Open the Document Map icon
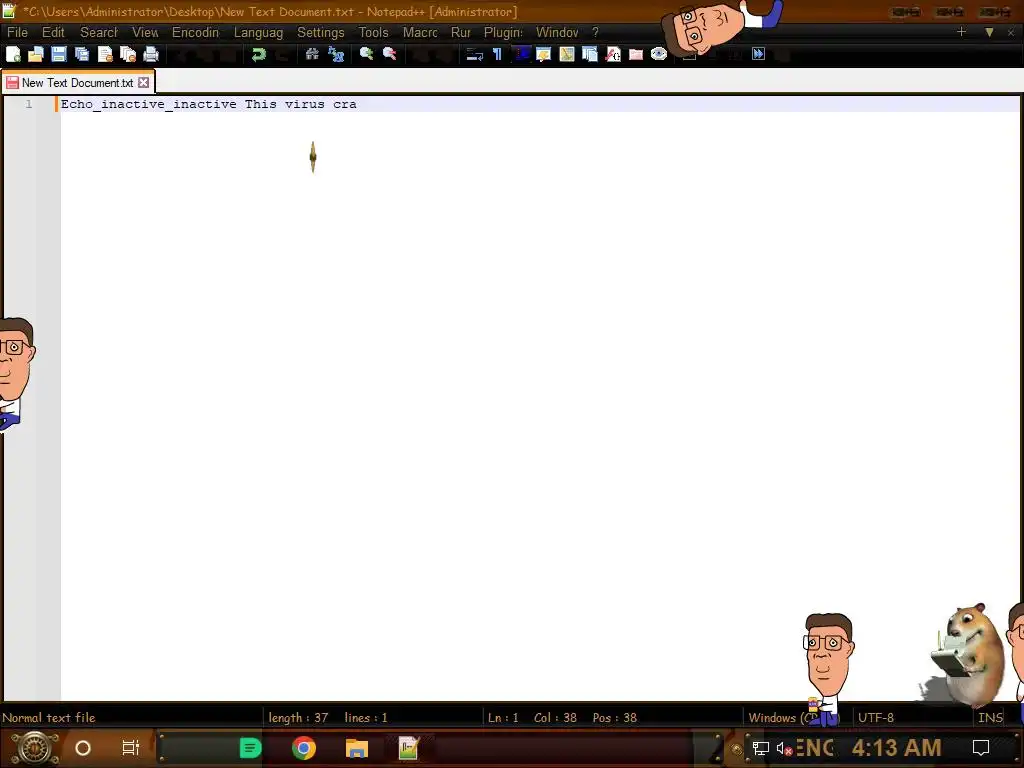 point(566,55)
